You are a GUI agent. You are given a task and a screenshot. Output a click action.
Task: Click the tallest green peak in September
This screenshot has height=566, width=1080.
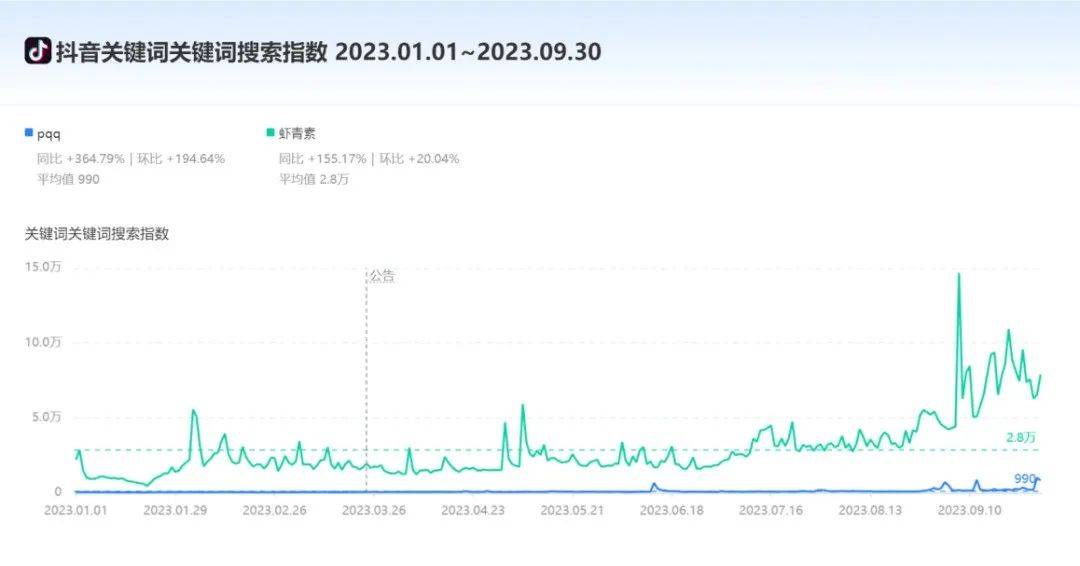pos(958,274)
